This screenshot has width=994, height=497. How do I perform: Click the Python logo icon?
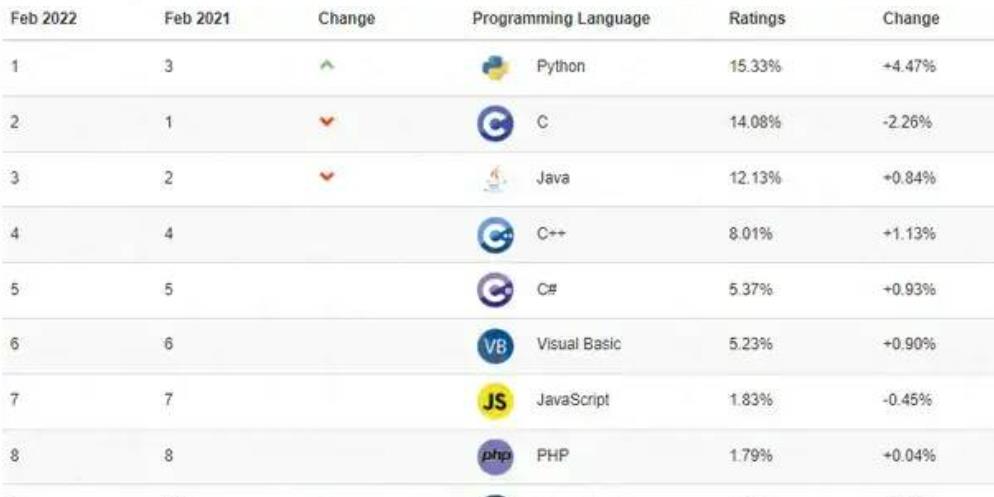click(x=495, y=68)
